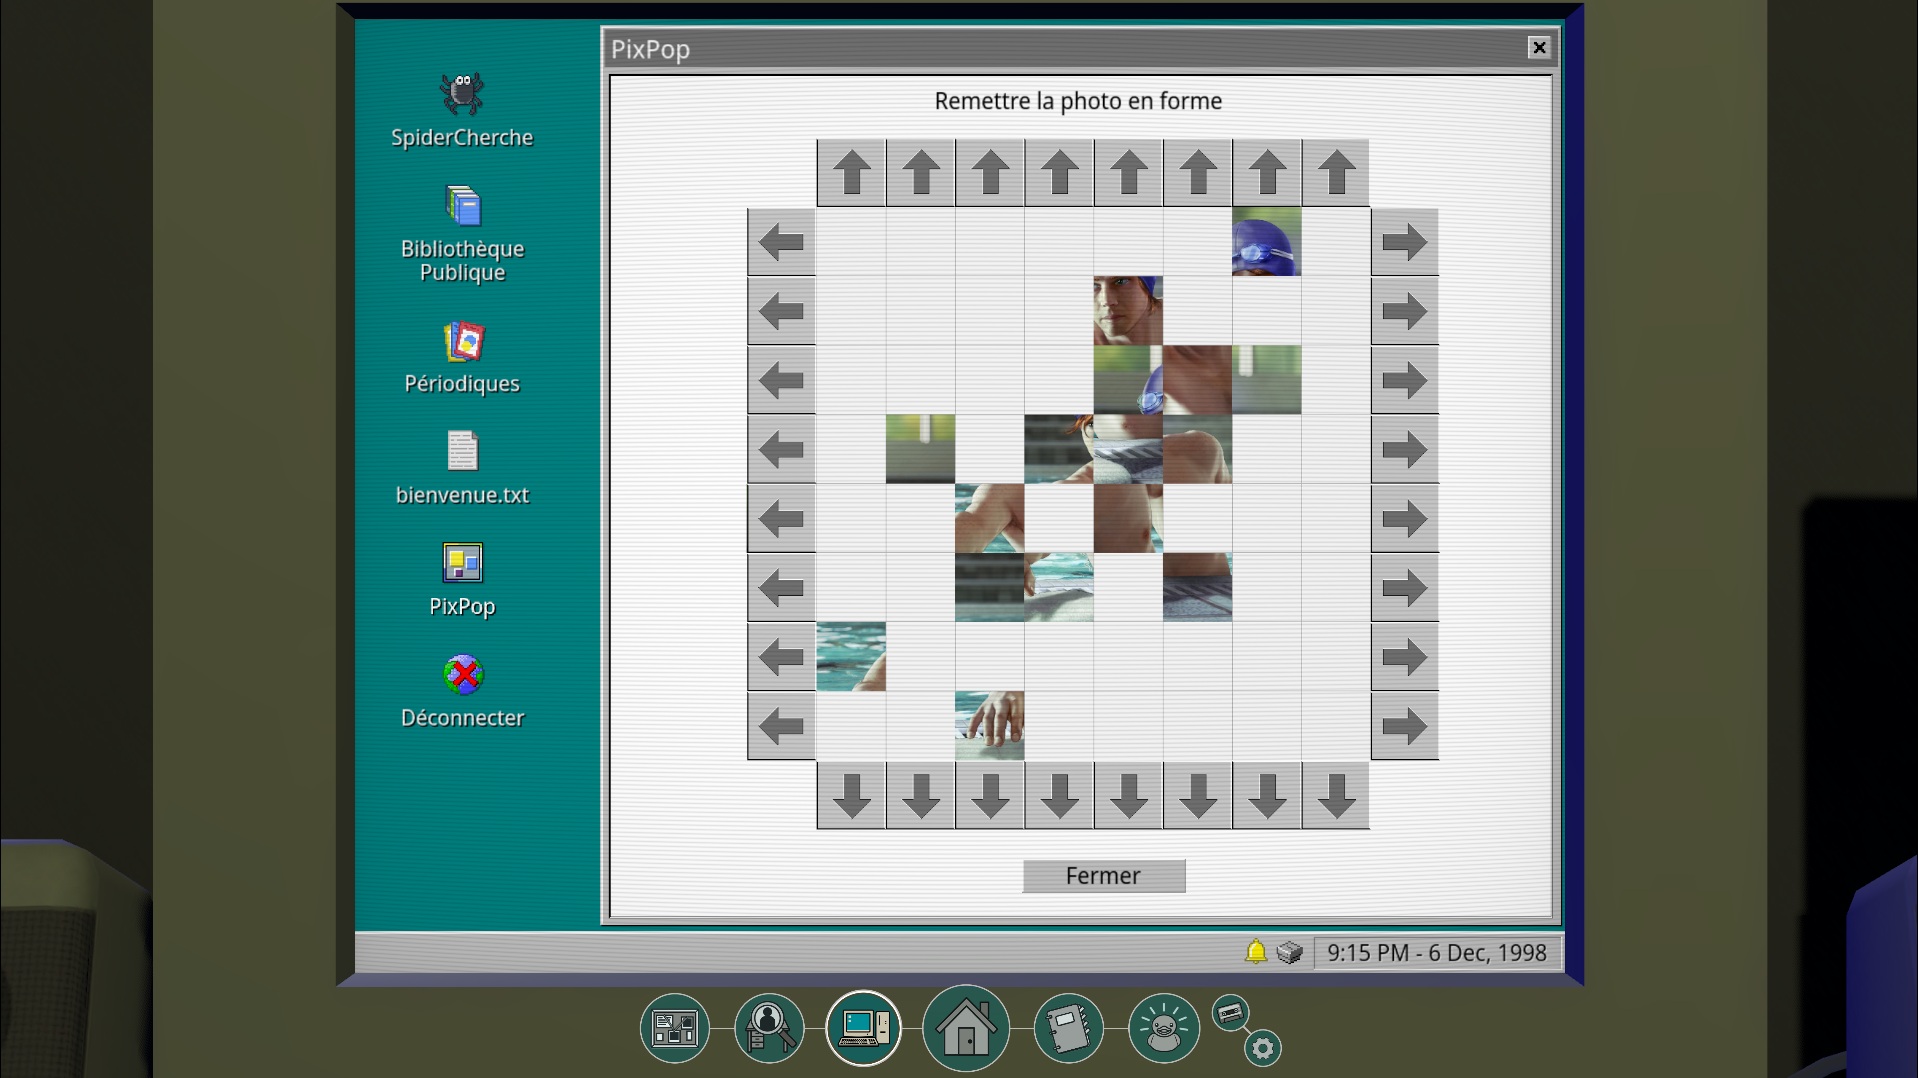Open the evidence board icon

point(675,1028)
